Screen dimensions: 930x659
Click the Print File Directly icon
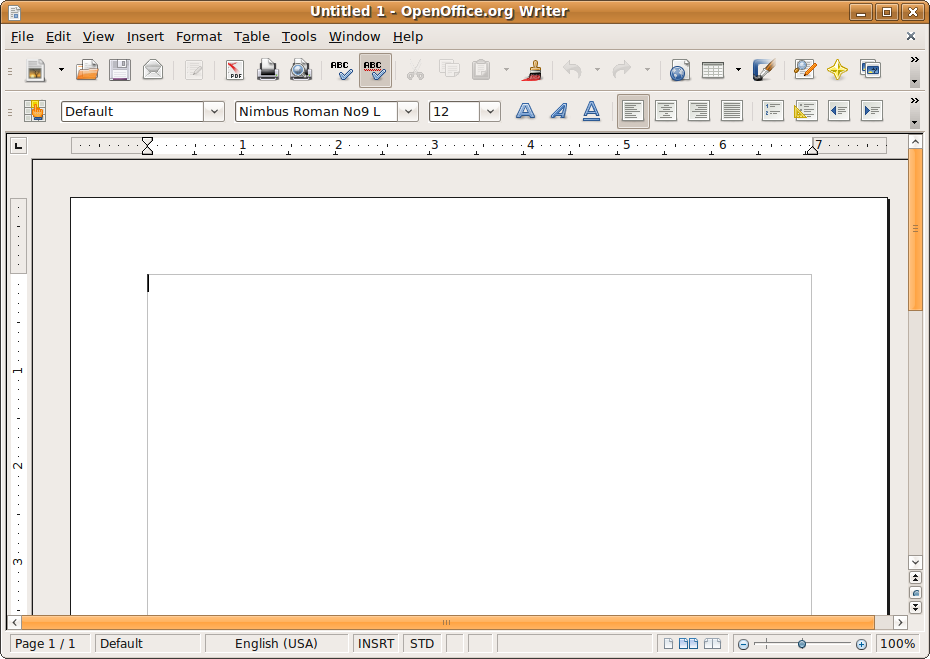click(267, 70)
